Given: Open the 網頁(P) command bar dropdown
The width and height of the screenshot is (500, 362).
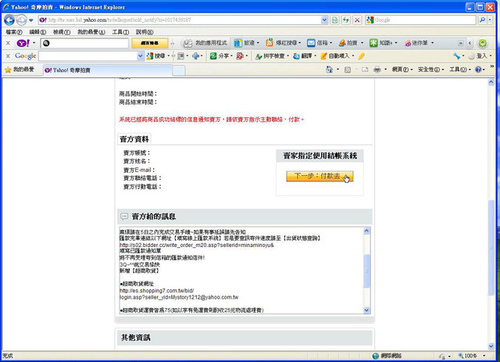Looking at the screenshot, I should click(402, 69).
